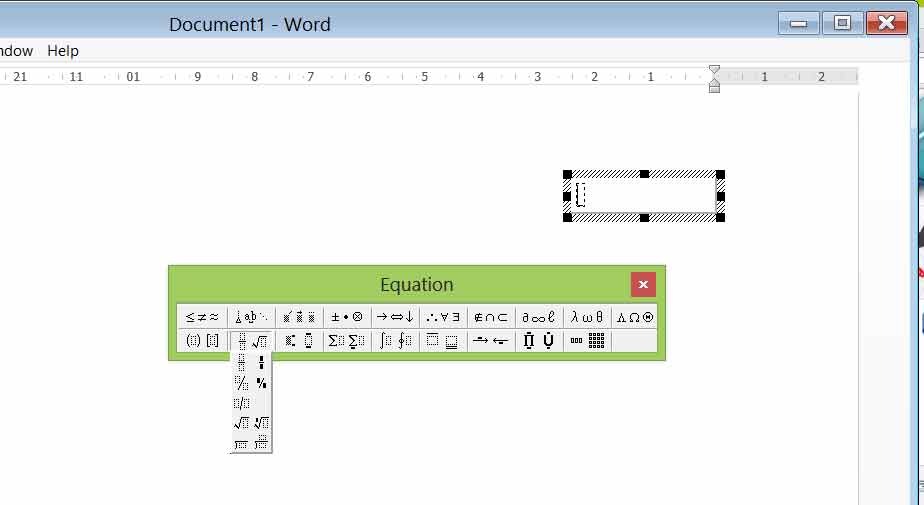Image resolution: width=924 pixels, height=505 pixels.
Task: Open the relational symbols palette
Action: click(202, 317)
